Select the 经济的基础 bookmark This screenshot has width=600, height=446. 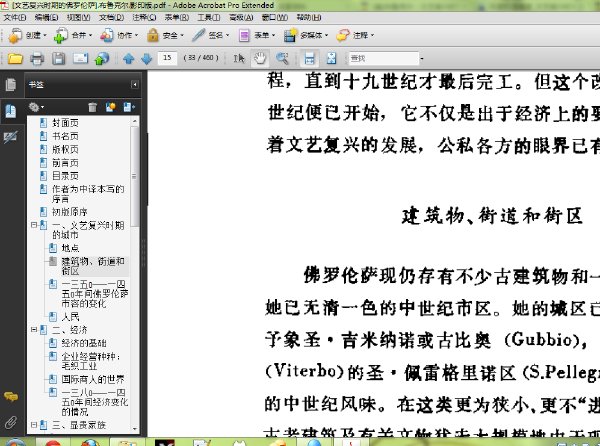84,343
